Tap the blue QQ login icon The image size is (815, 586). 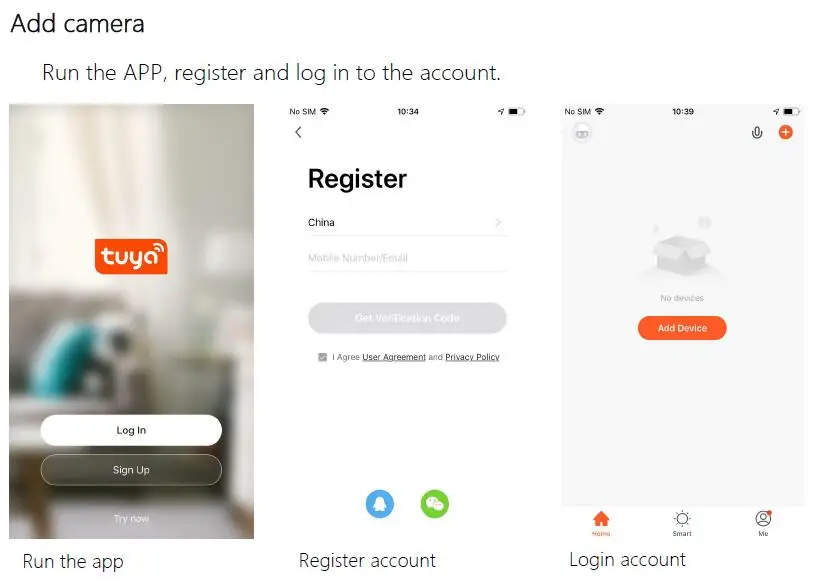tap(380, 504)
